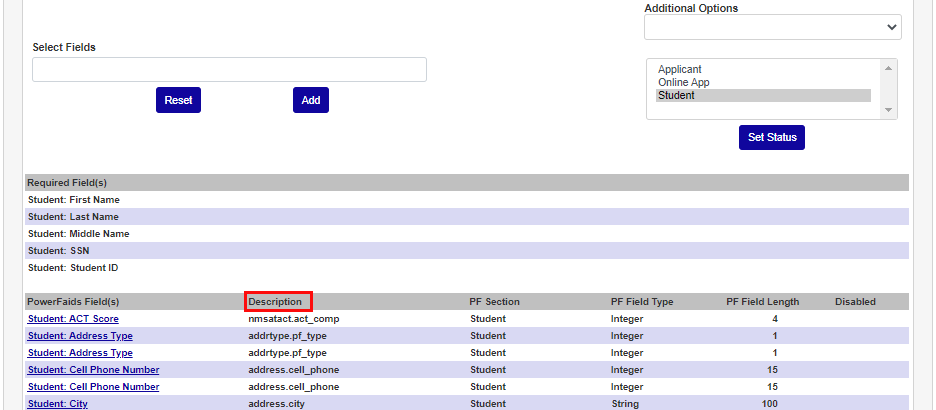This screenshot has height=410, width=936.
Task: Click the Description column header
Action: point(275,301)
